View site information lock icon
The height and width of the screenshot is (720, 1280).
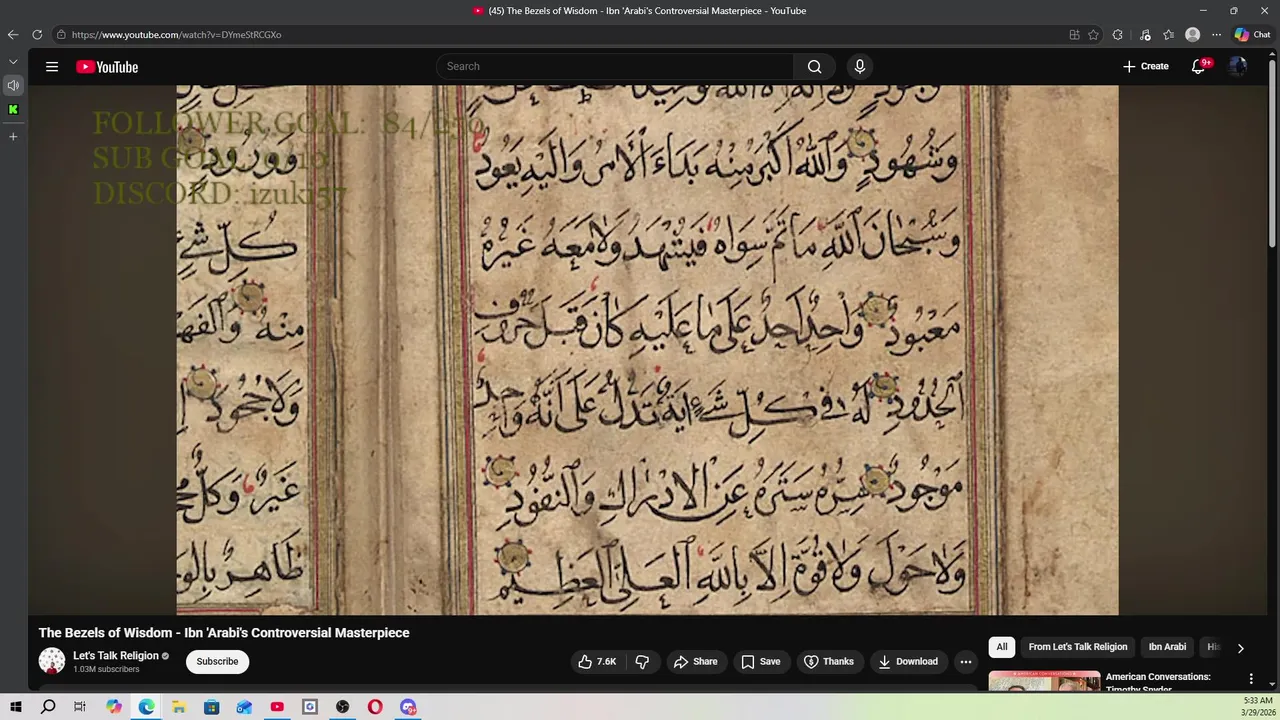tap(61, 35)
